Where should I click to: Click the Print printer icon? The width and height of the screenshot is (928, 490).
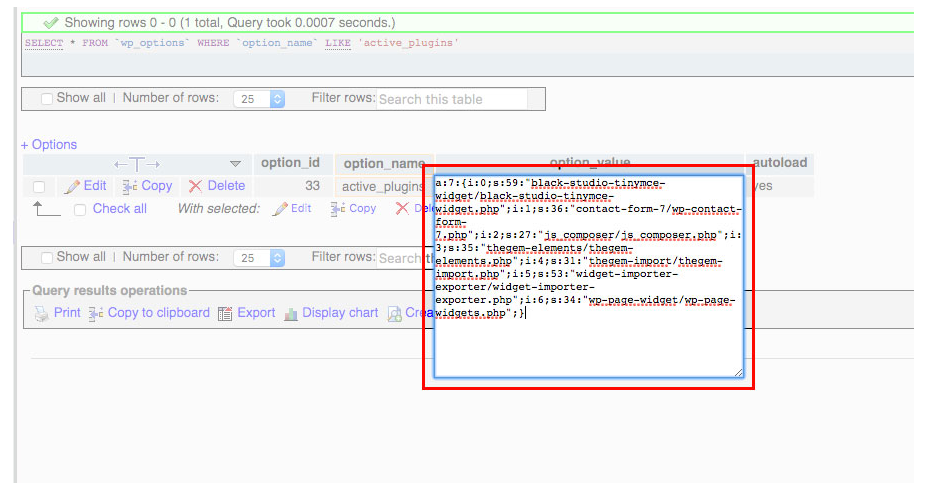pyautogui.click(x=41, y=313)
